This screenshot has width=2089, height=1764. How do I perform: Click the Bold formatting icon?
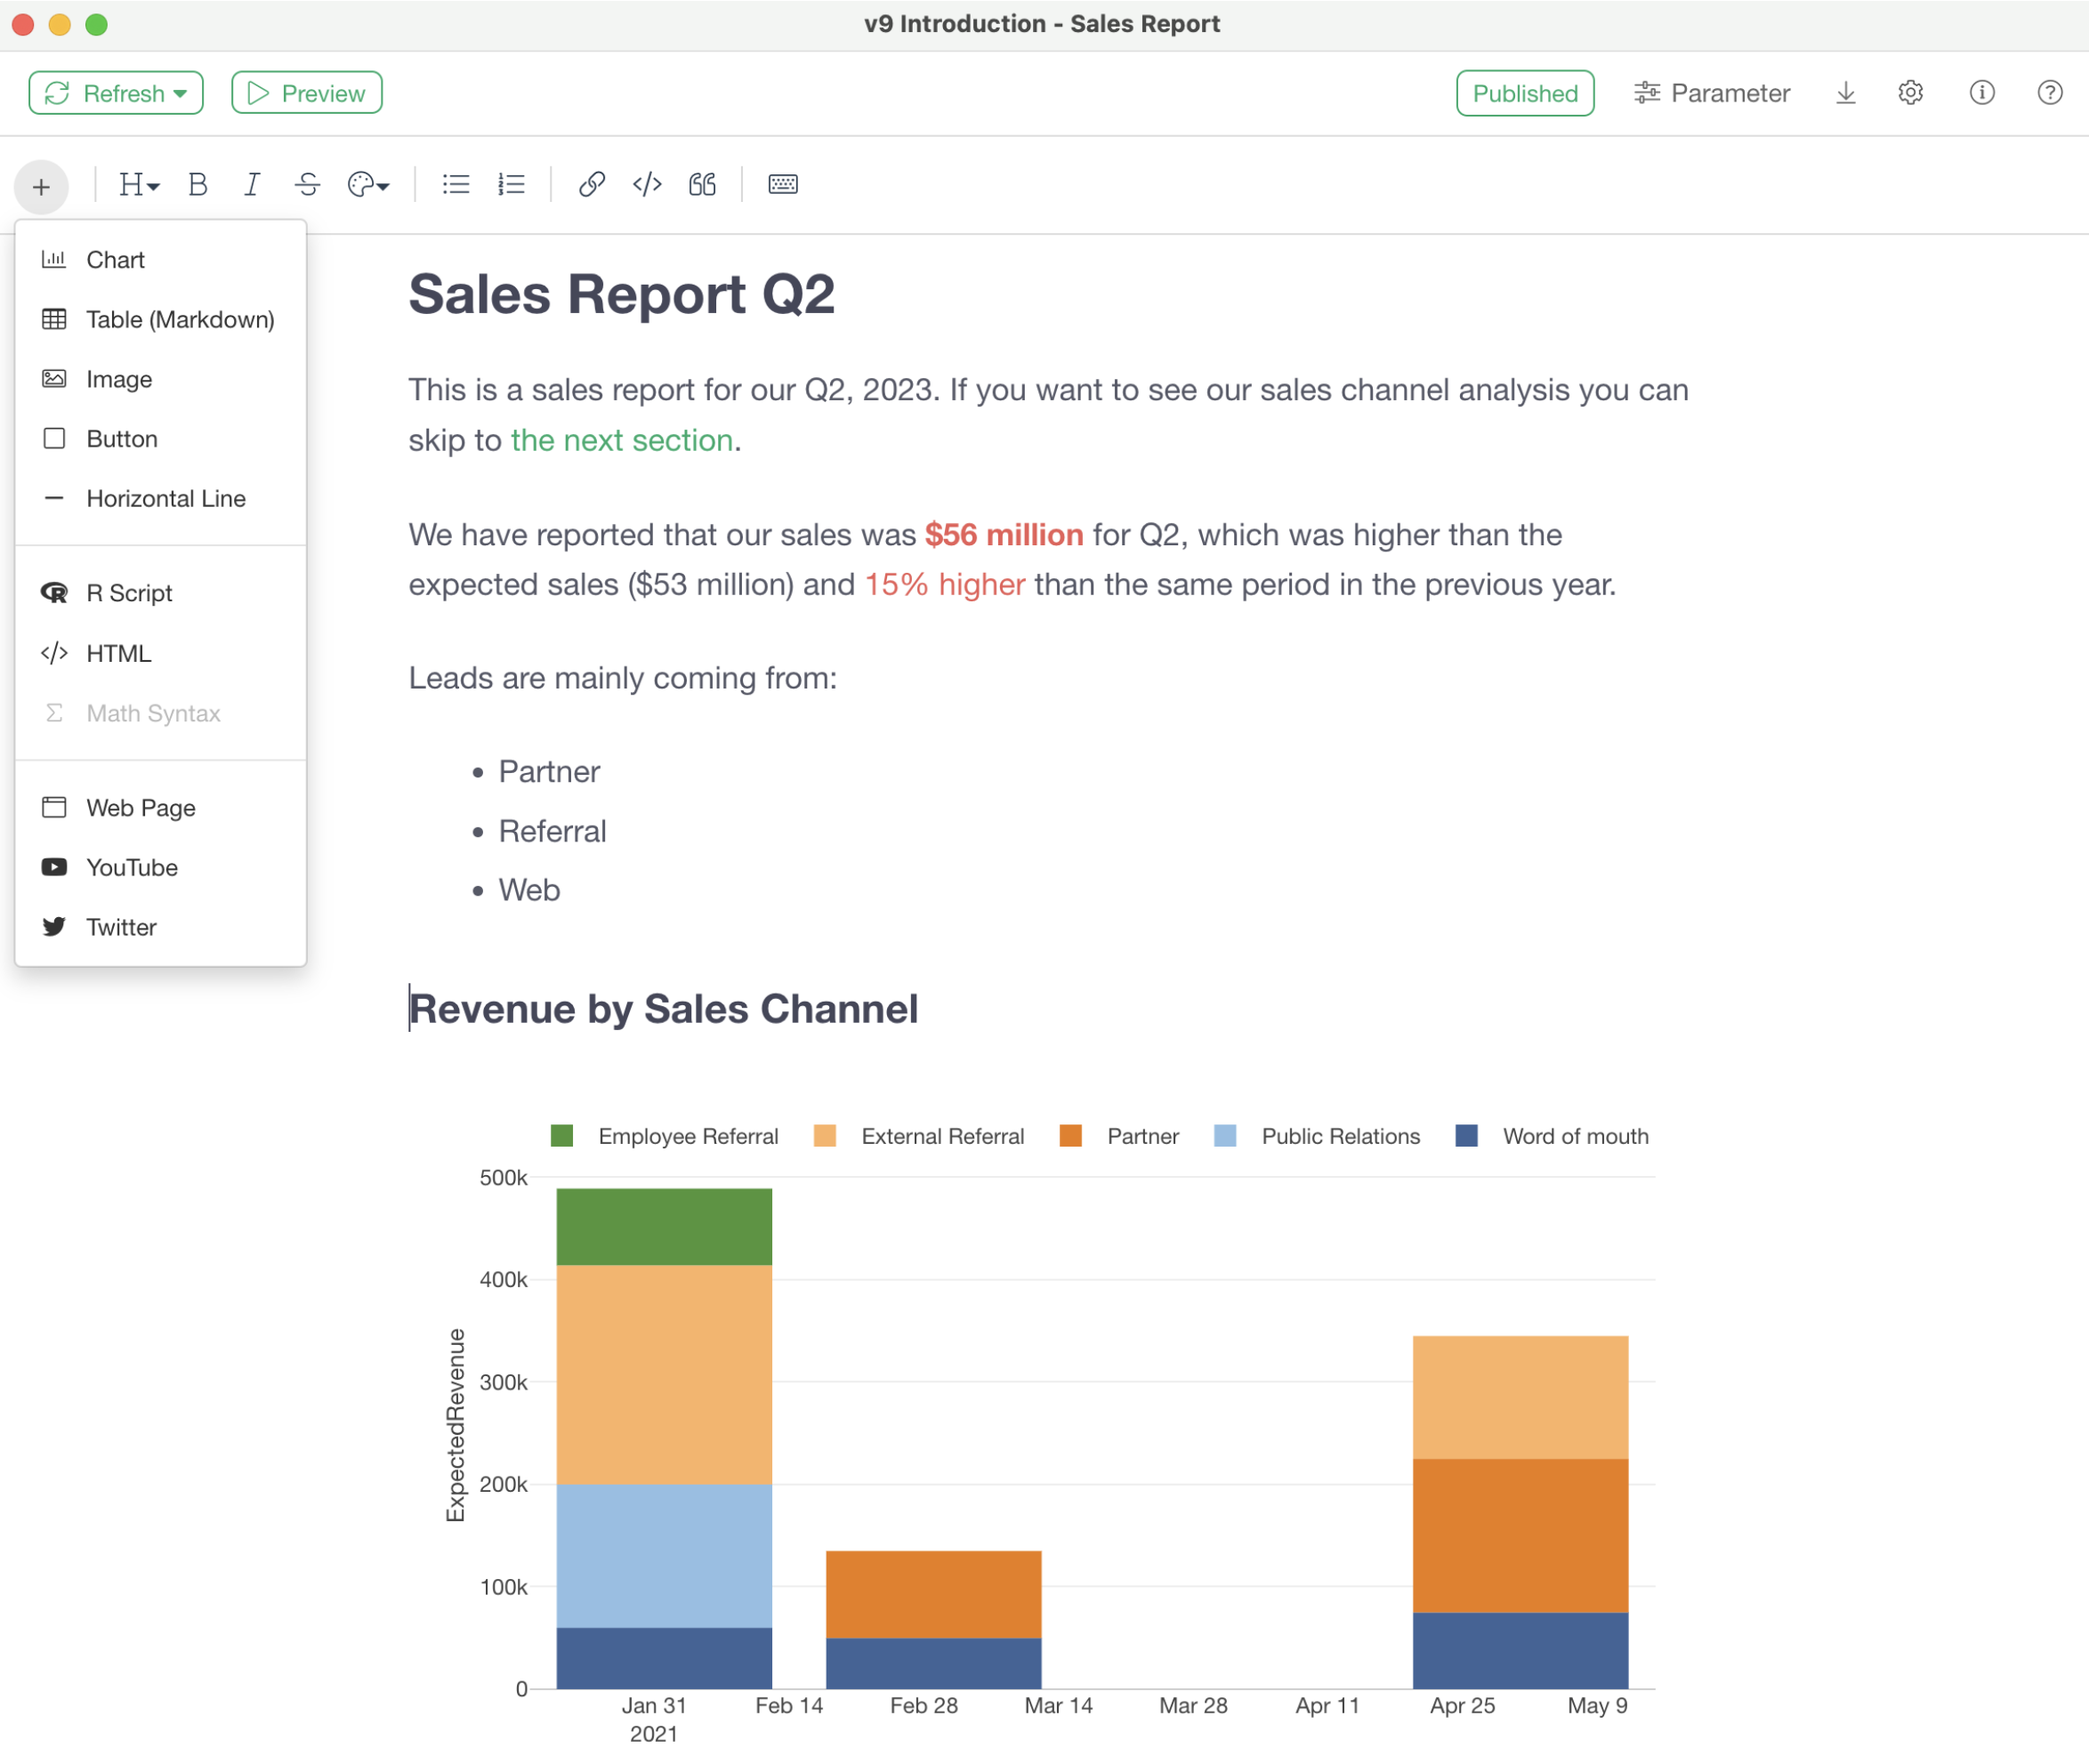click(x=197, y=185)
